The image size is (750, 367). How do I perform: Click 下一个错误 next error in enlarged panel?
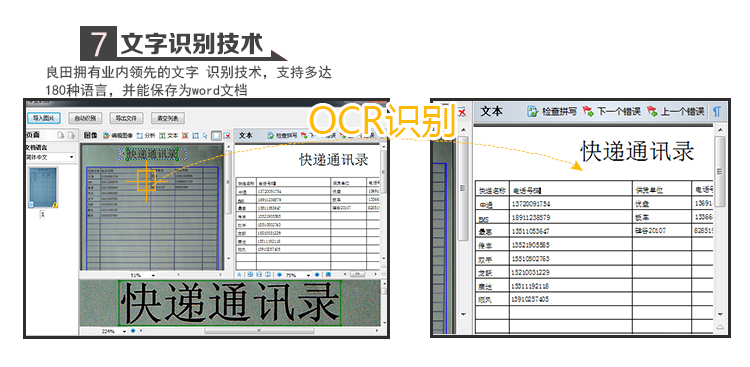(612, 111)
